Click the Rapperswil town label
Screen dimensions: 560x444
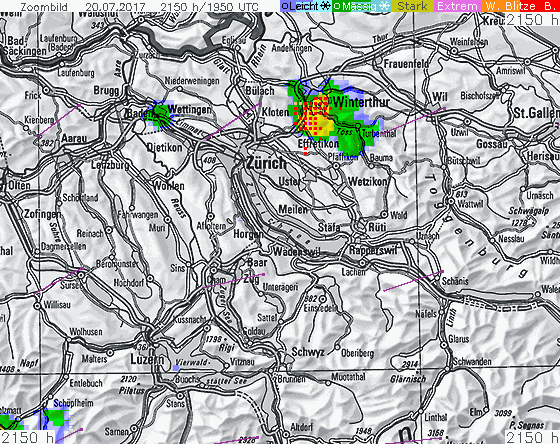pyautogui.click(x=373, y=250)
